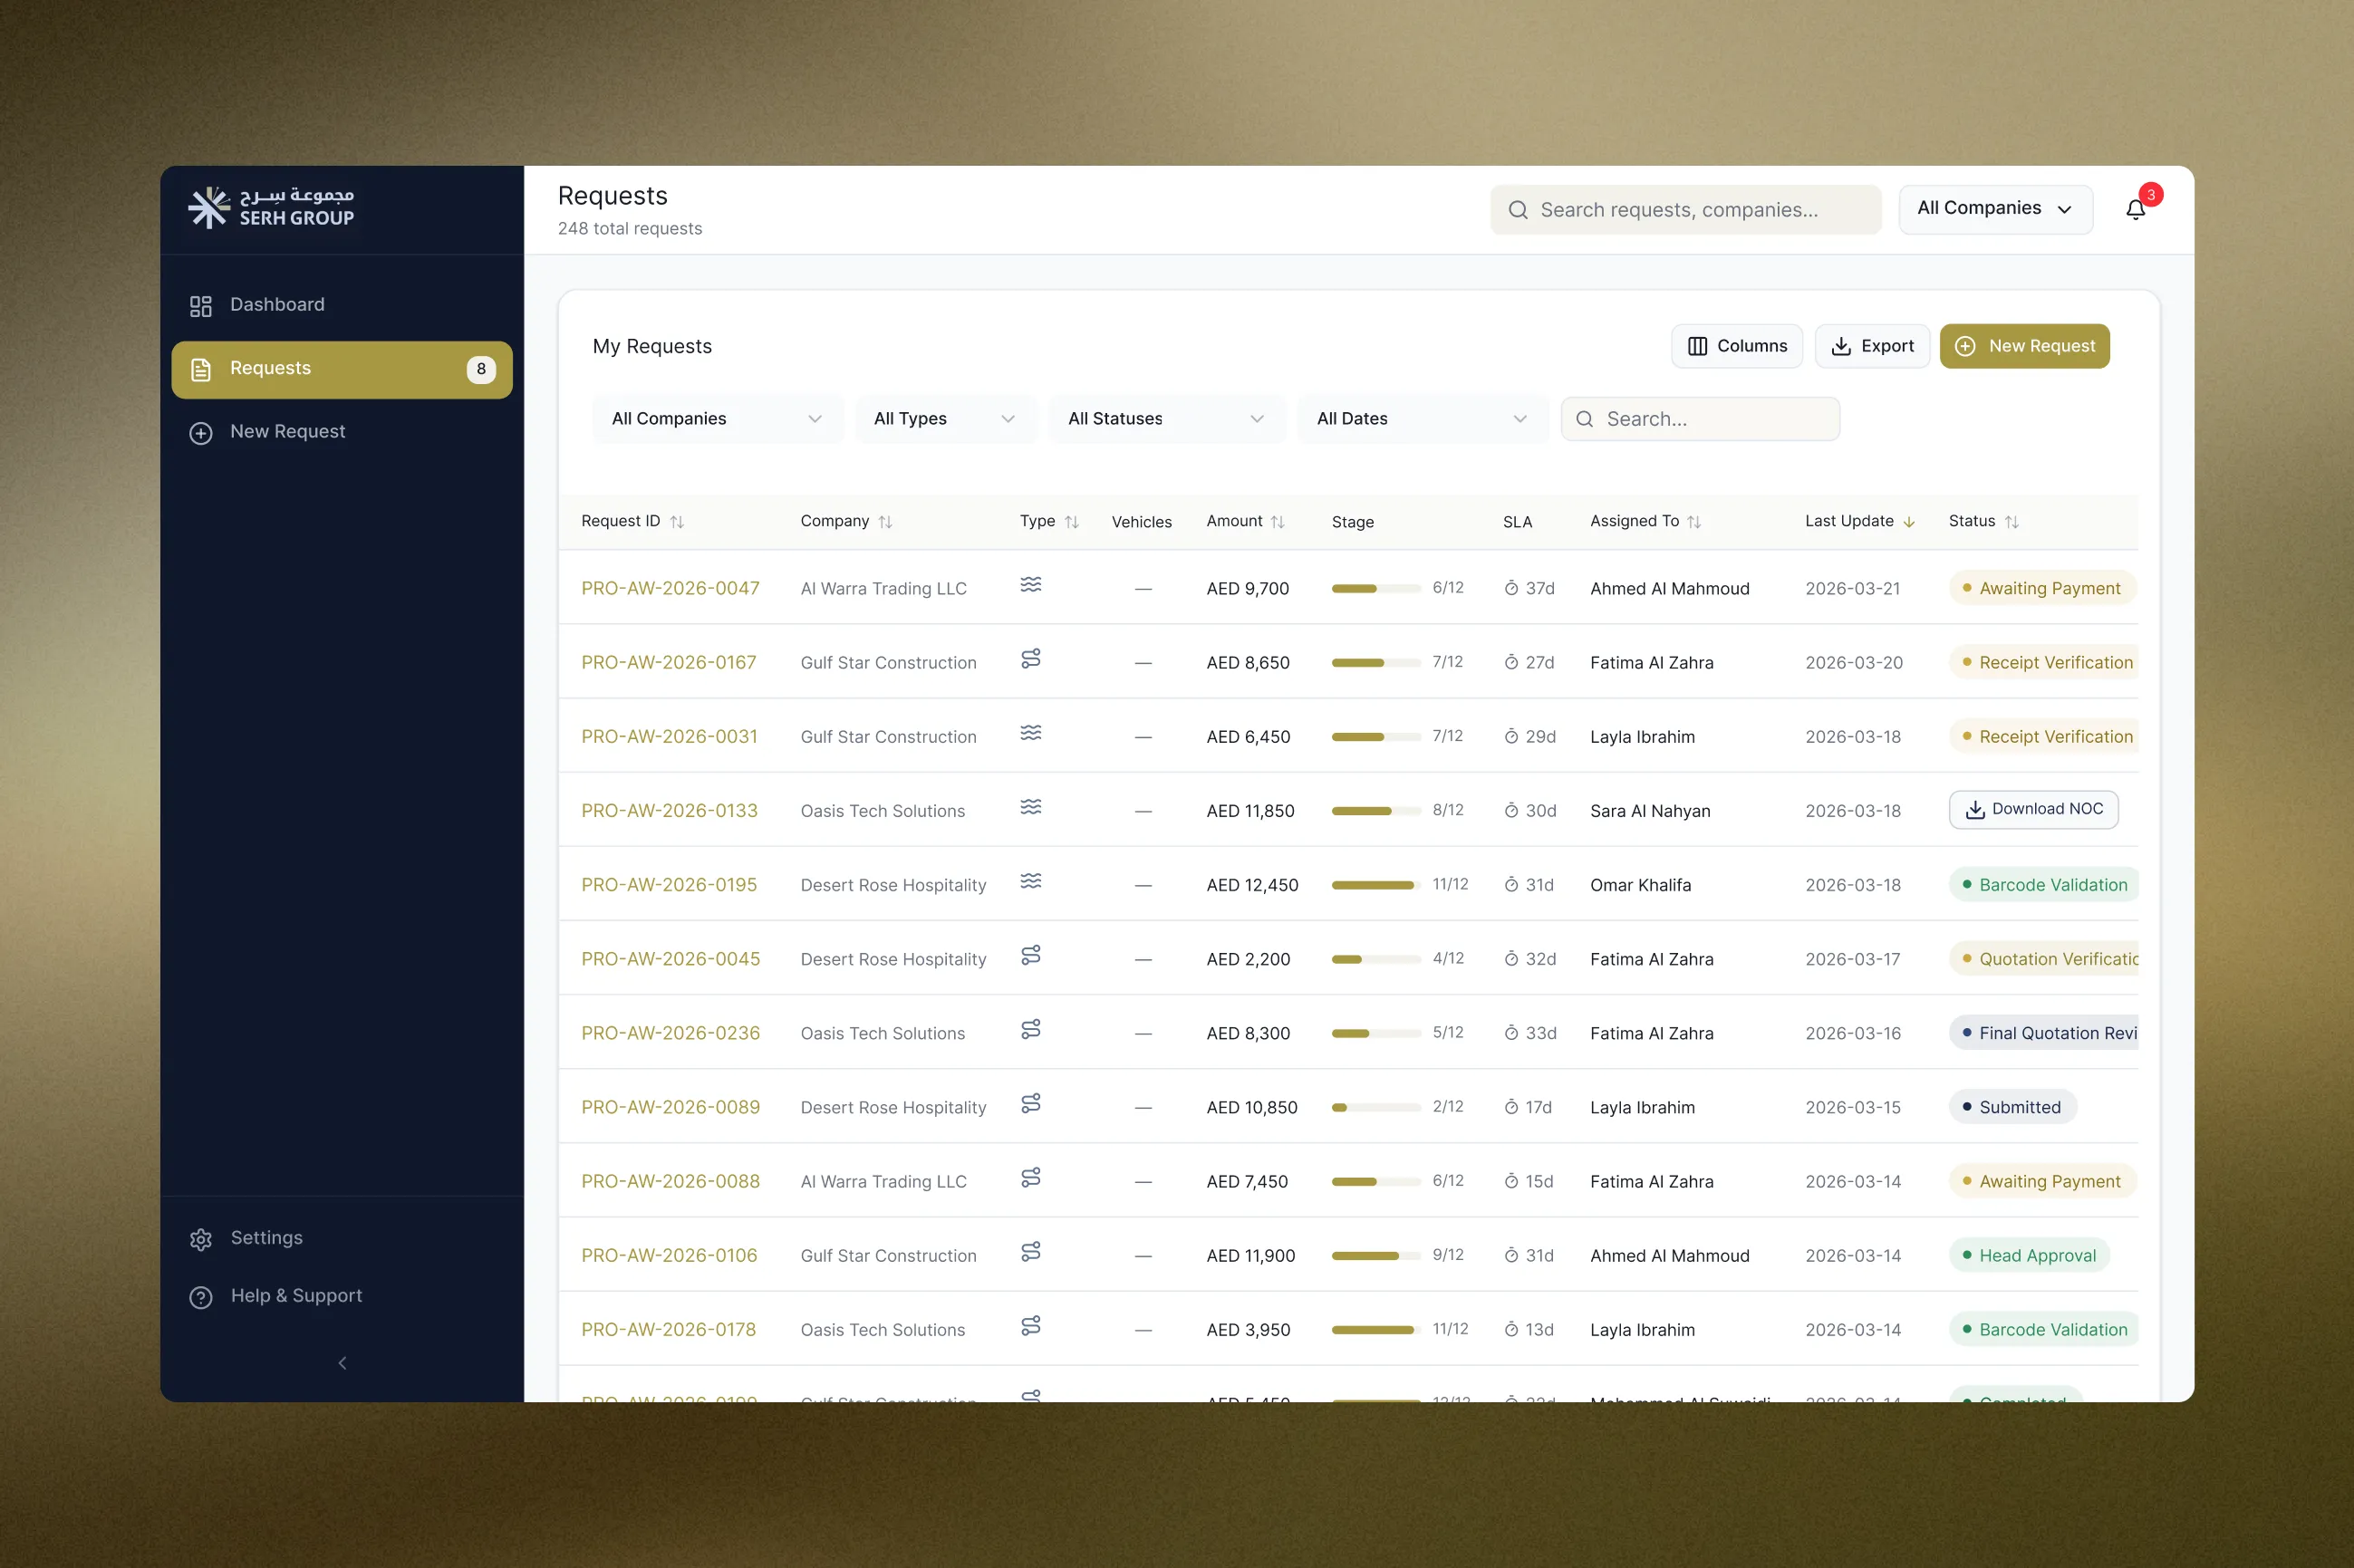Click assignee Sara Al Nahyan

pos(1650,811)
